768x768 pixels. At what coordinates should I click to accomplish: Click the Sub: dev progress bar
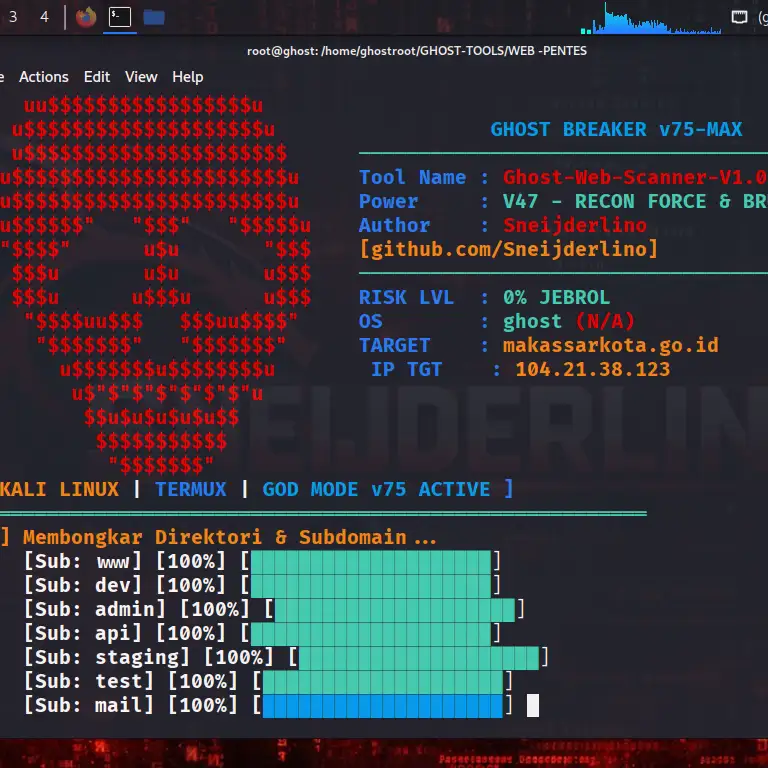click(x=371, y=585)
